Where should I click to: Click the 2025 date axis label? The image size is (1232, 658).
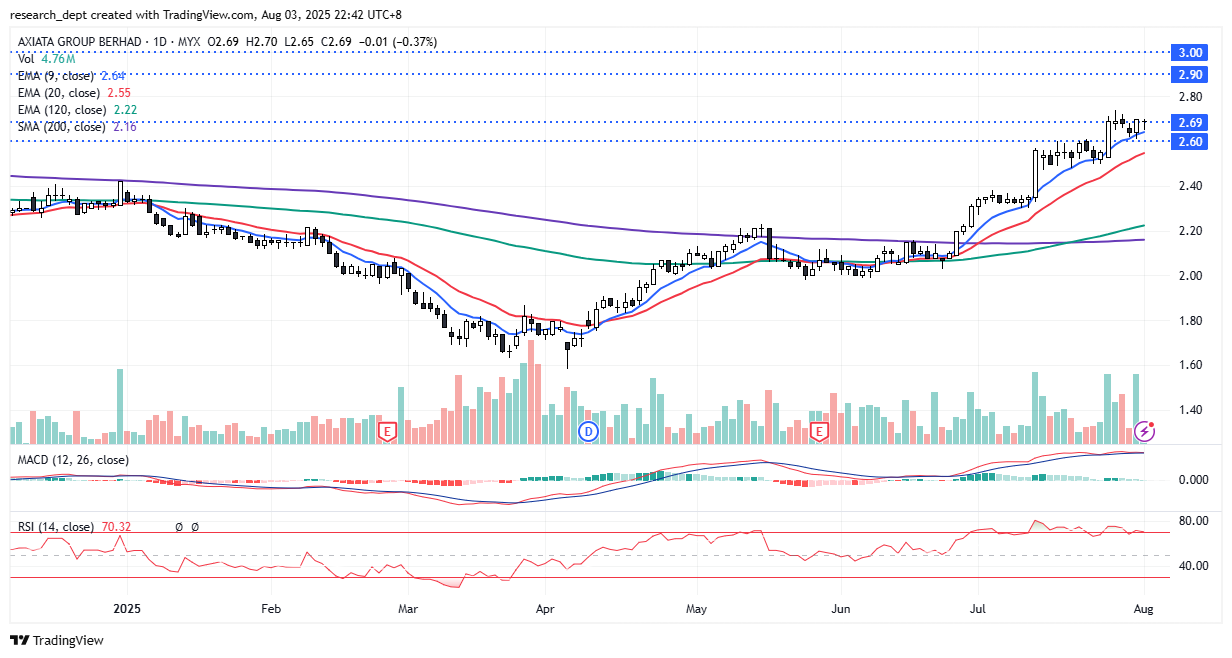pyautogui.click(x=128, y=608)
